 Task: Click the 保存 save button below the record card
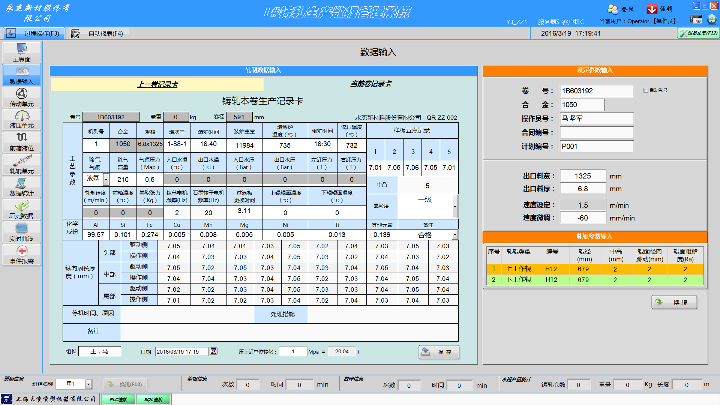(438, 352)
